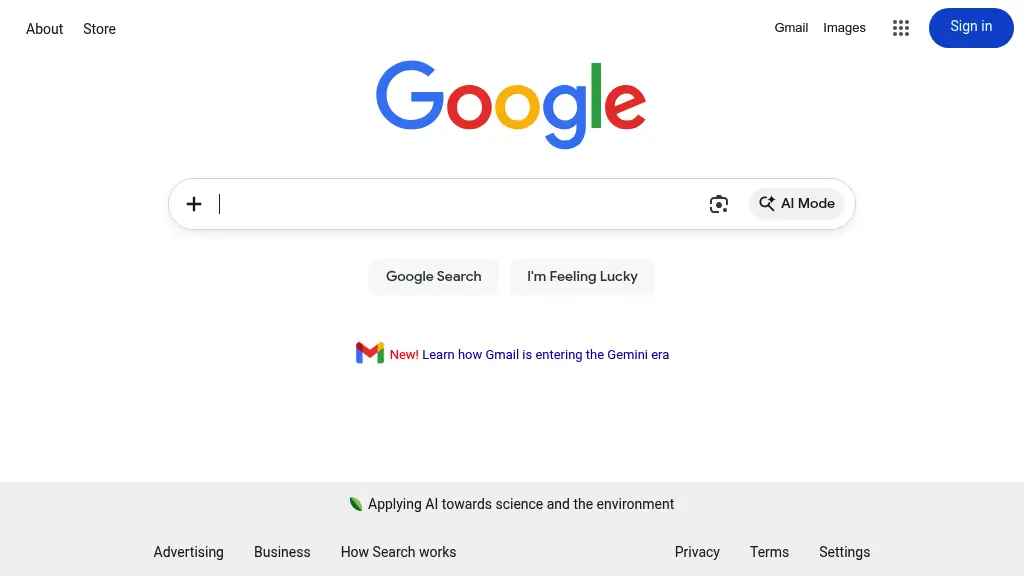This screenshot has height=576, width=1024.
Task: Open Google Images link
Action: tap(844, 28)
